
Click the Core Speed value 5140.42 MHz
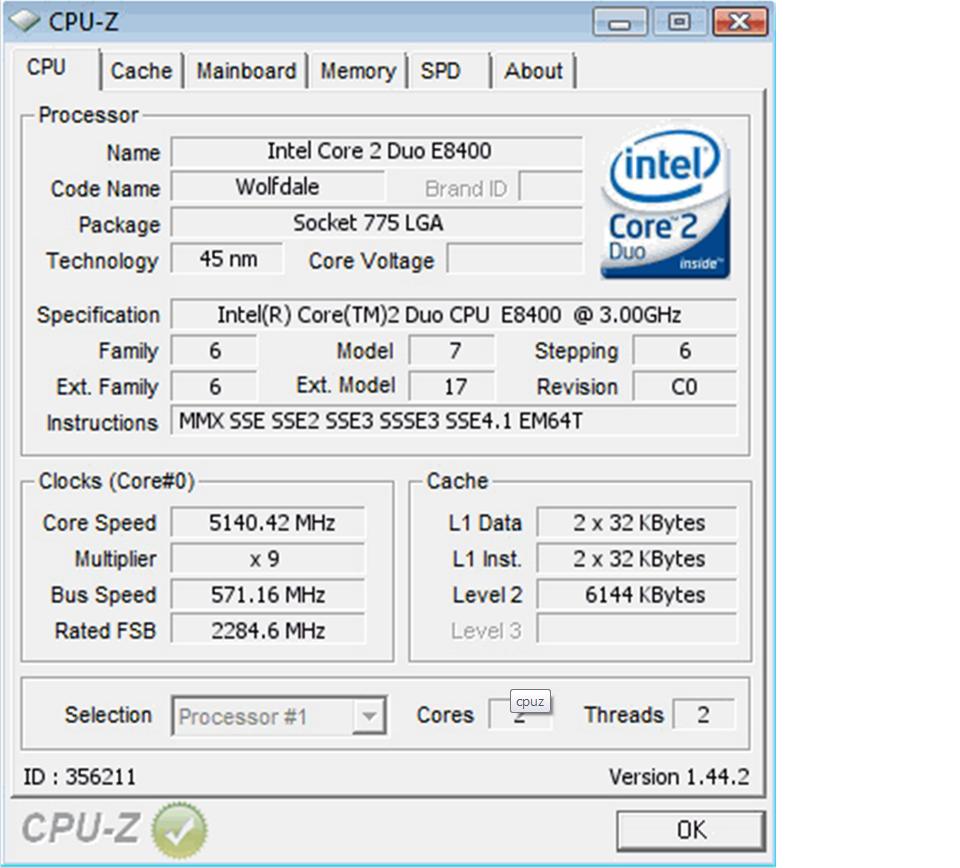[x=268, y=523]
